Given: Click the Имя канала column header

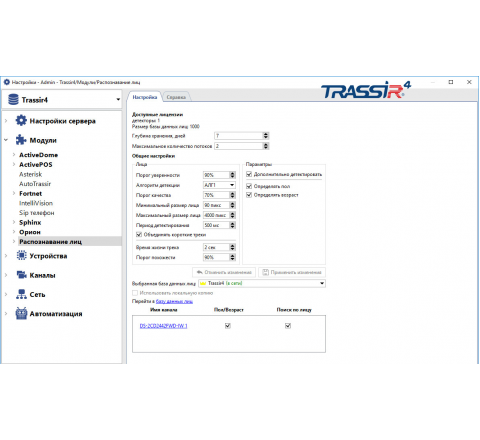Looking at the screenshot, I should click(x=164, y=310).
